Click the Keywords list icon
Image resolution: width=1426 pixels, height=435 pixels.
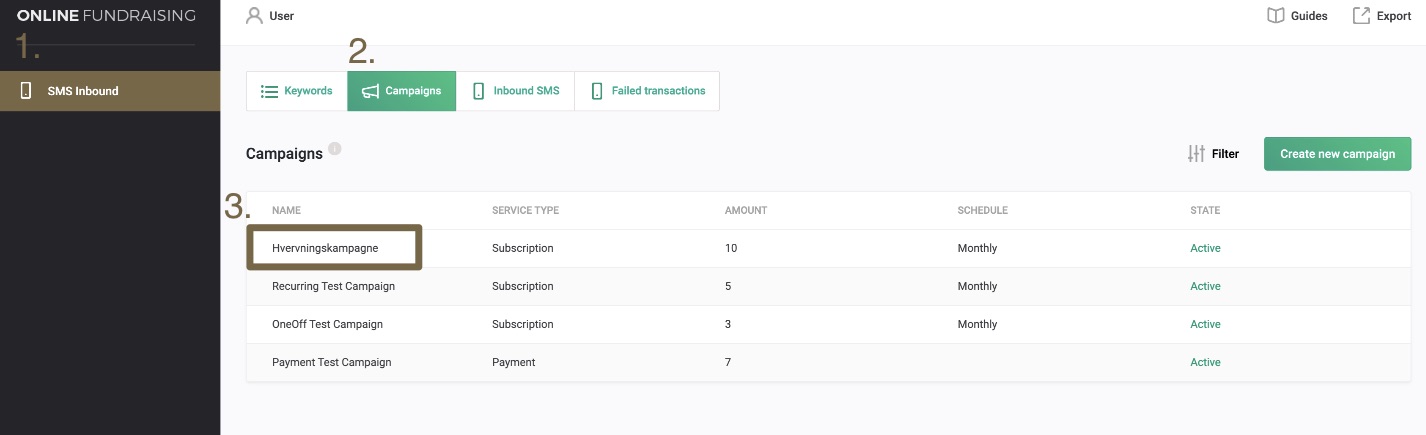coord(269,91)
